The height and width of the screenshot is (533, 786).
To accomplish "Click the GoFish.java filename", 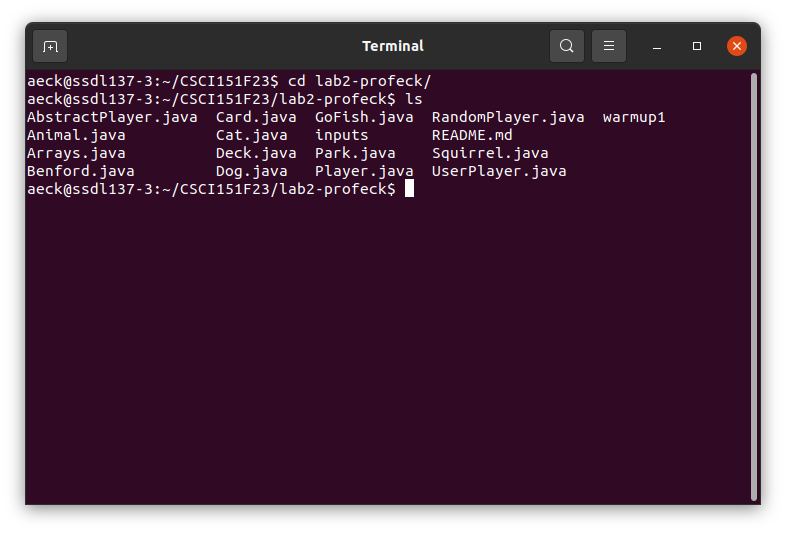I will coord(364,117).
